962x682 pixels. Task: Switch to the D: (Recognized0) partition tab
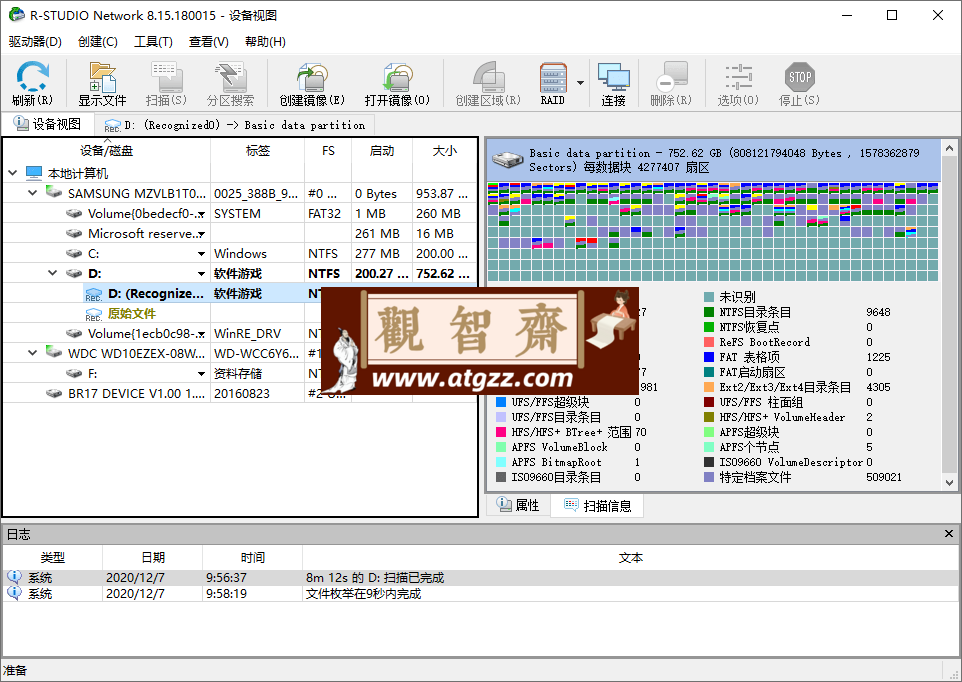[x=234, y=125]
